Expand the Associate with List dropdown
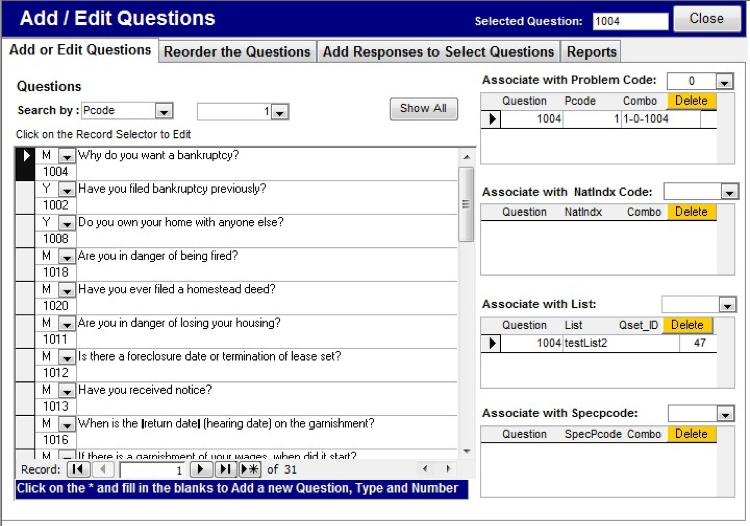This screenshot has height=526, width=750. (x=725, y=305)
